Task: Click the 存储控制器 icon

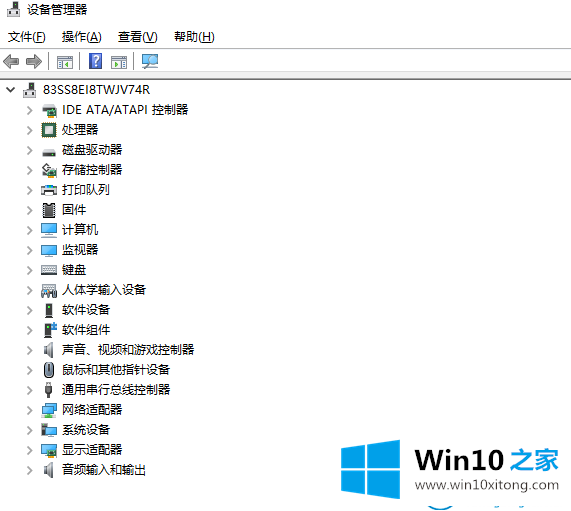Action: pyautogui.click(x=49, y=170)
